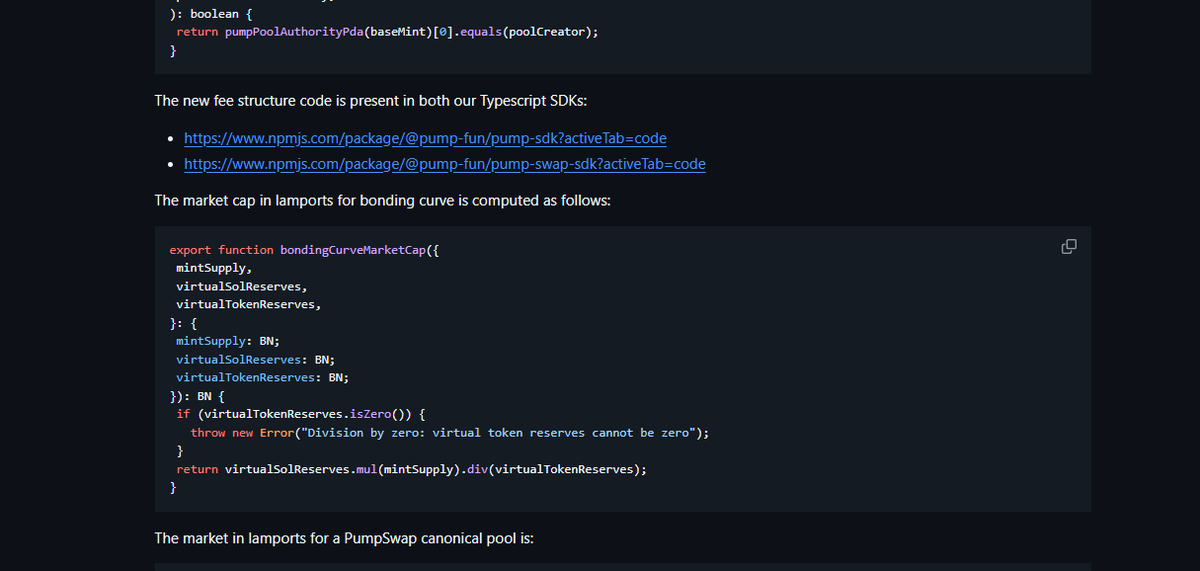Click the code line "export function bondingCurveMarketCap({"
The width and height of the screenshot is (1200, 571).
(x=304, y=250)
